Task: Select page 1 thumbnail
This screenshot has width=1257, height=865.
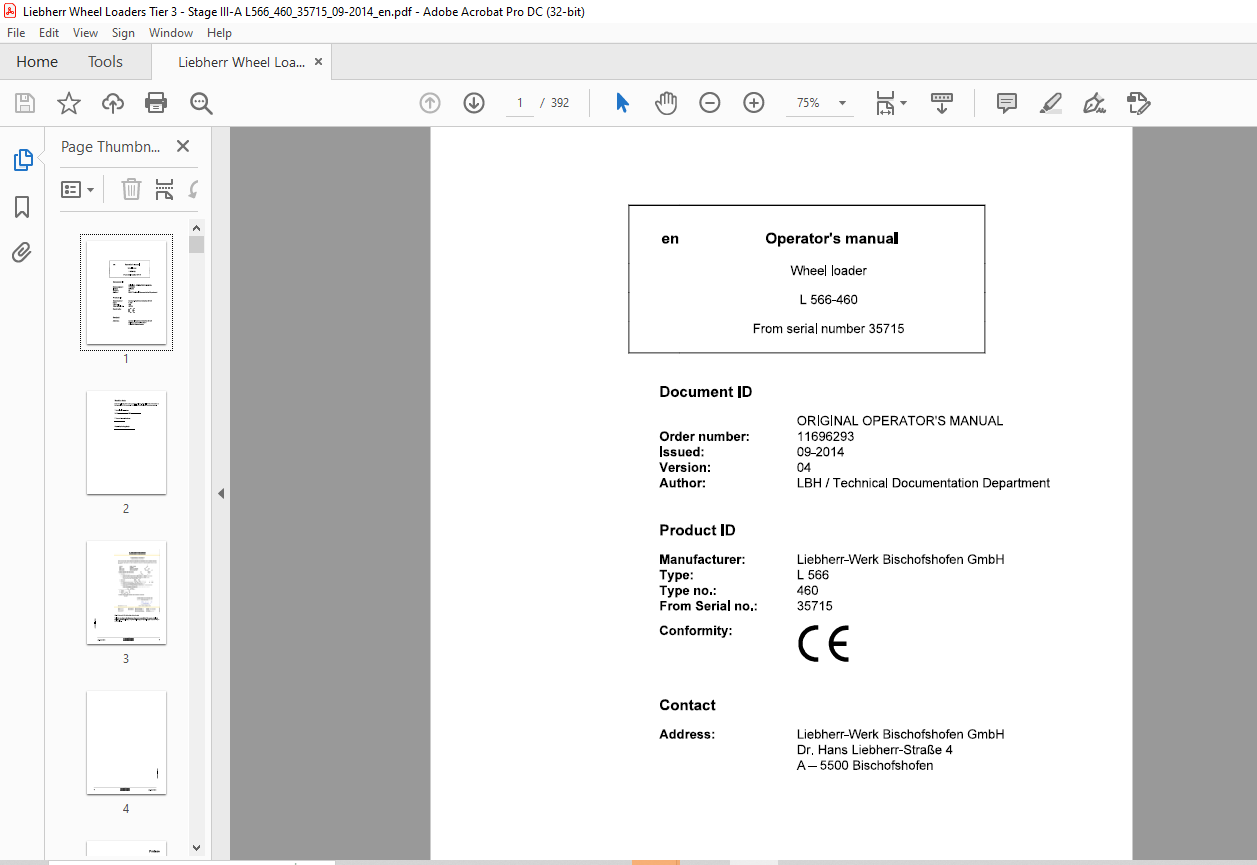Action: pos(126,292)
